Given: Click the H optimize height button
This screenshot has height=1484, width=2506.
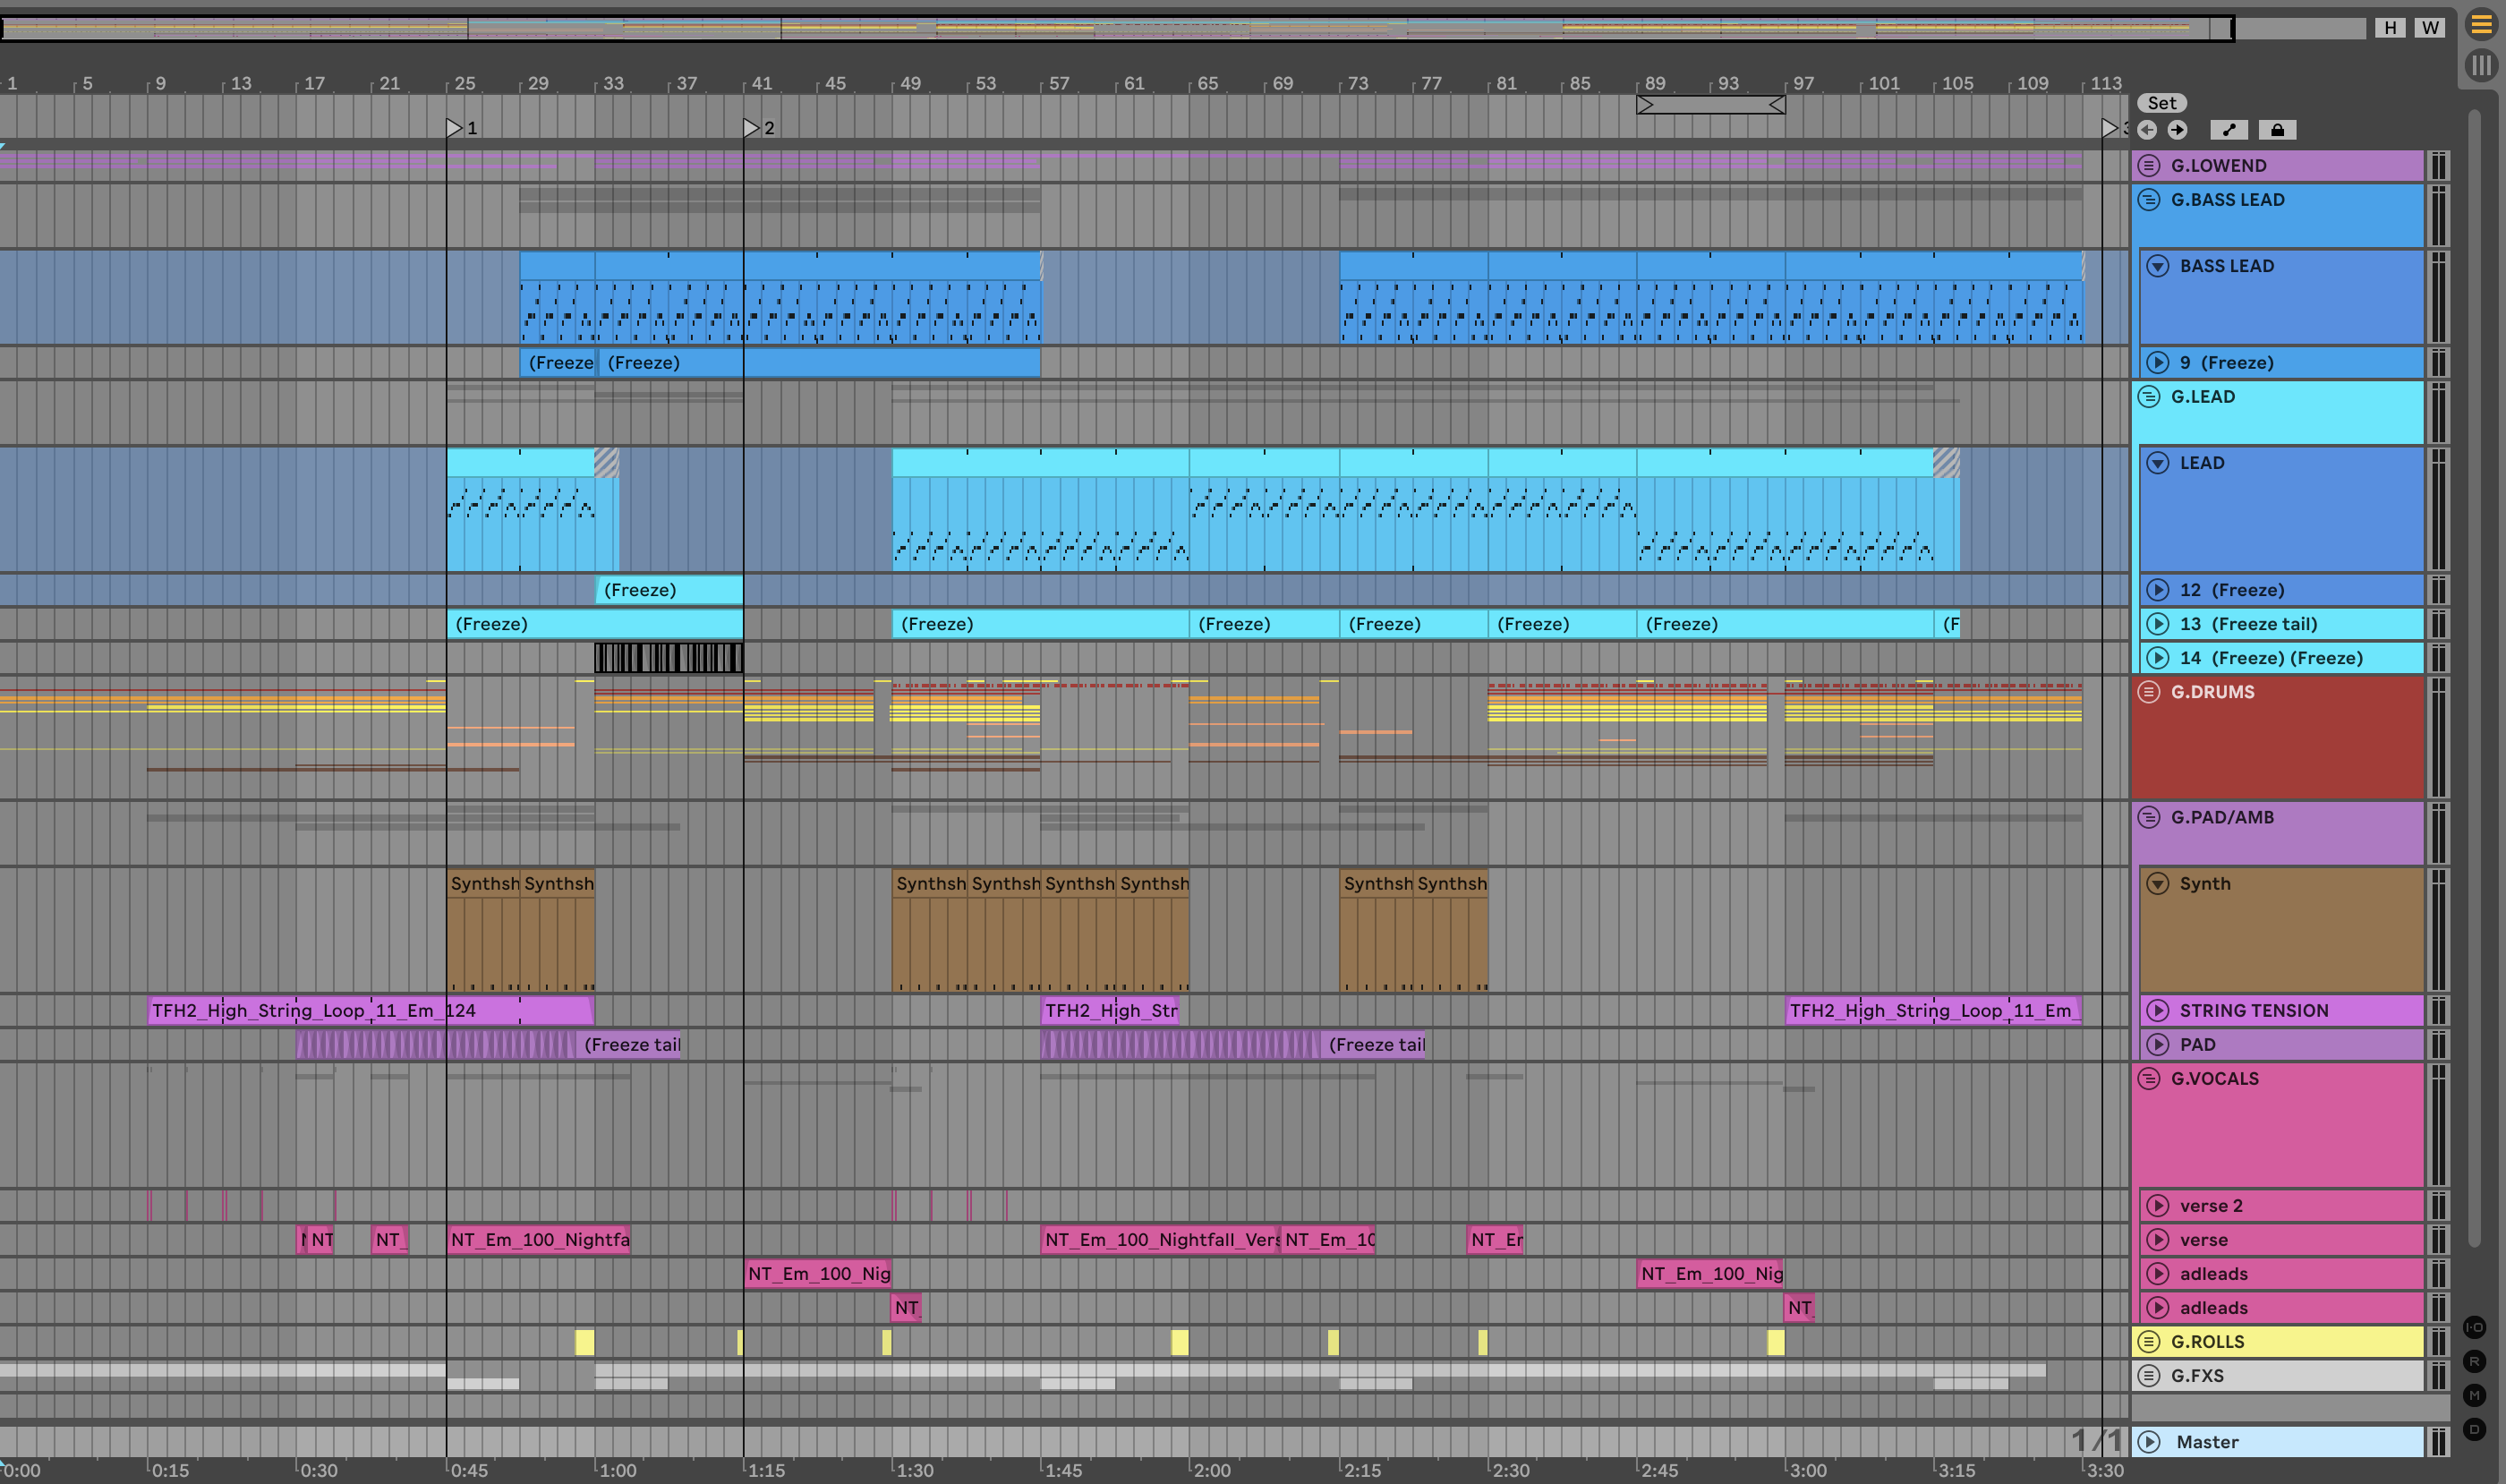Looking at the screenshot, I should click(x=2390, y=28).
